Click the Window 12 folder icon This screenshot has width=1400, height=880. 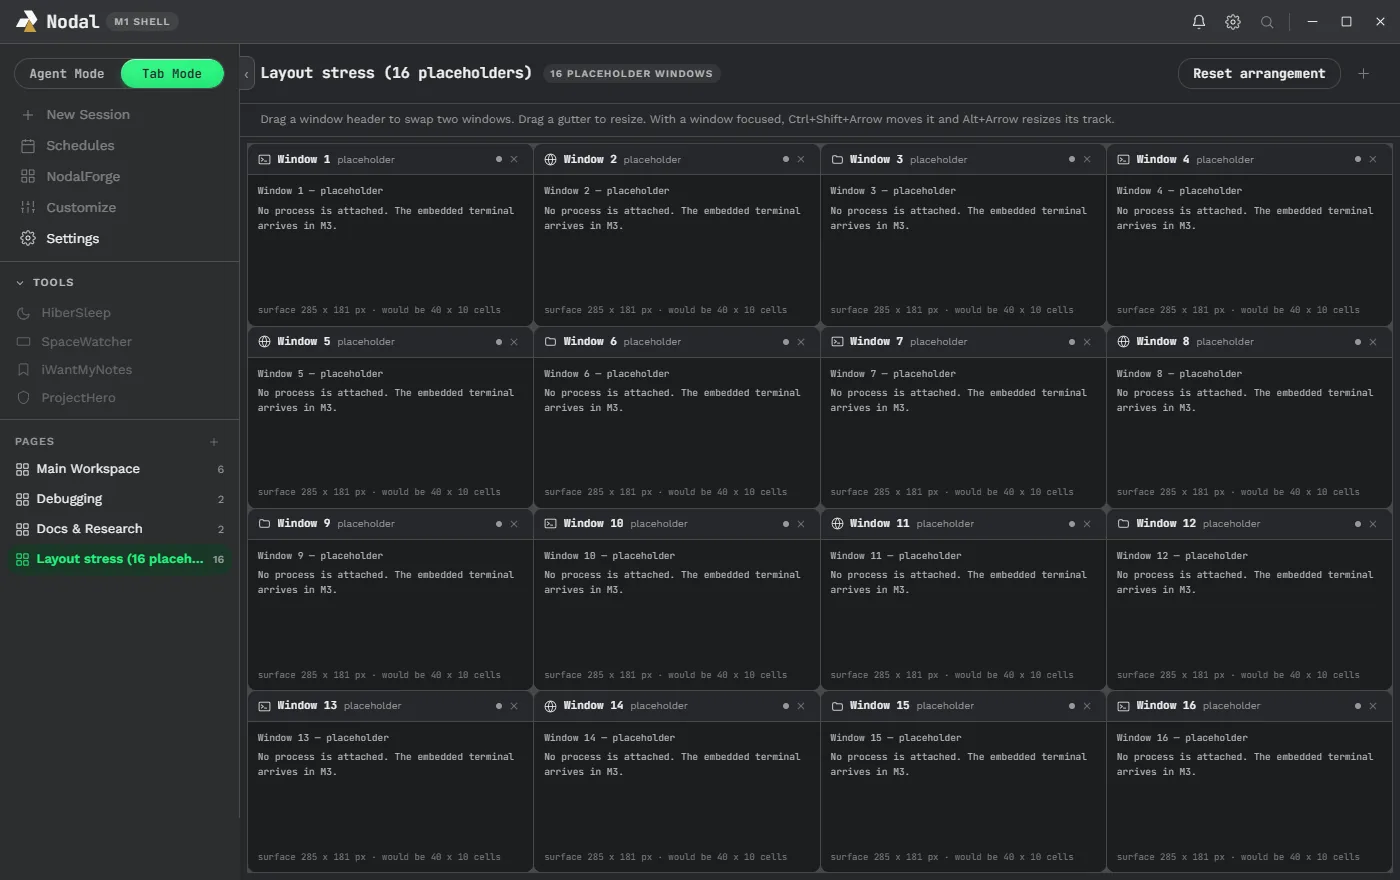point(1123,523)
